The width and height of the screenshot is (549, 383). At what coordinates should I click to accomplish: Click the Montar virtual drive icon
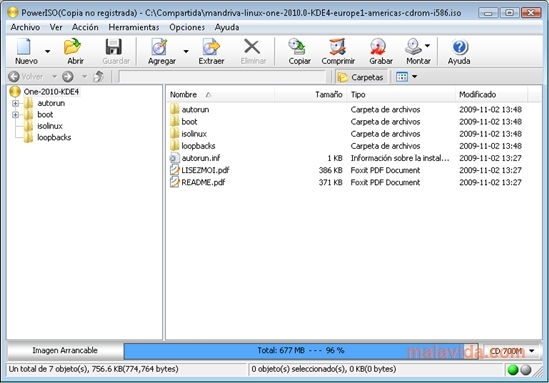414,47
